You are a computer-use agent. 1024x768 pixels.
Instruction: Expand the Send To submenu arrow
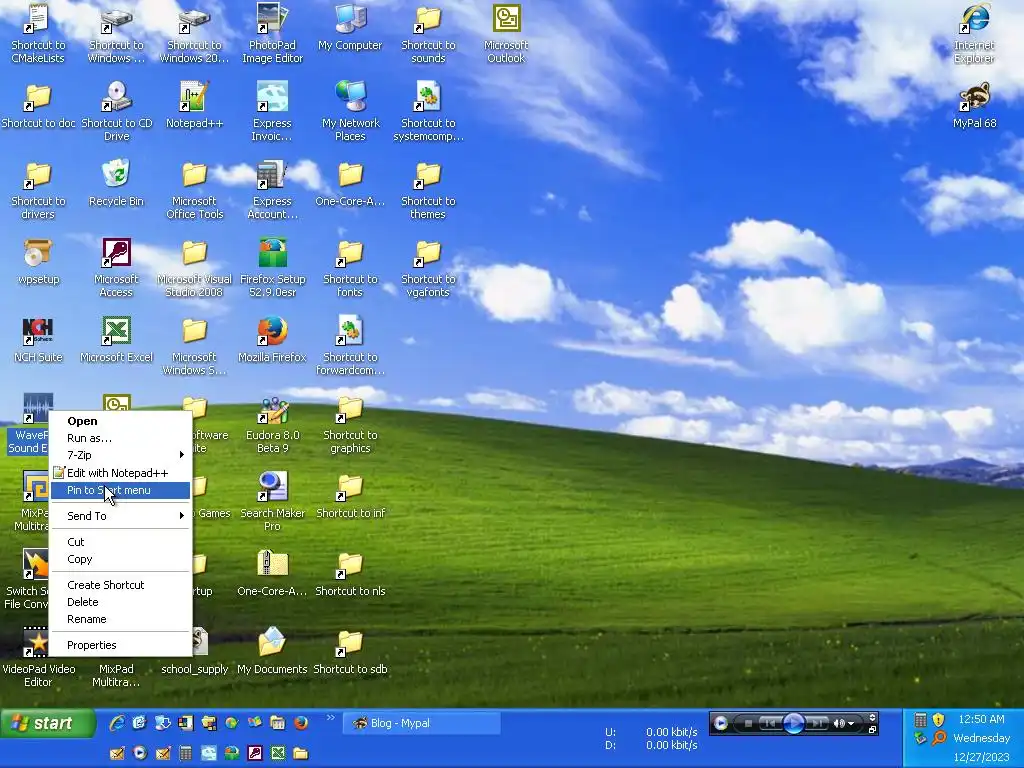(182, 516)
